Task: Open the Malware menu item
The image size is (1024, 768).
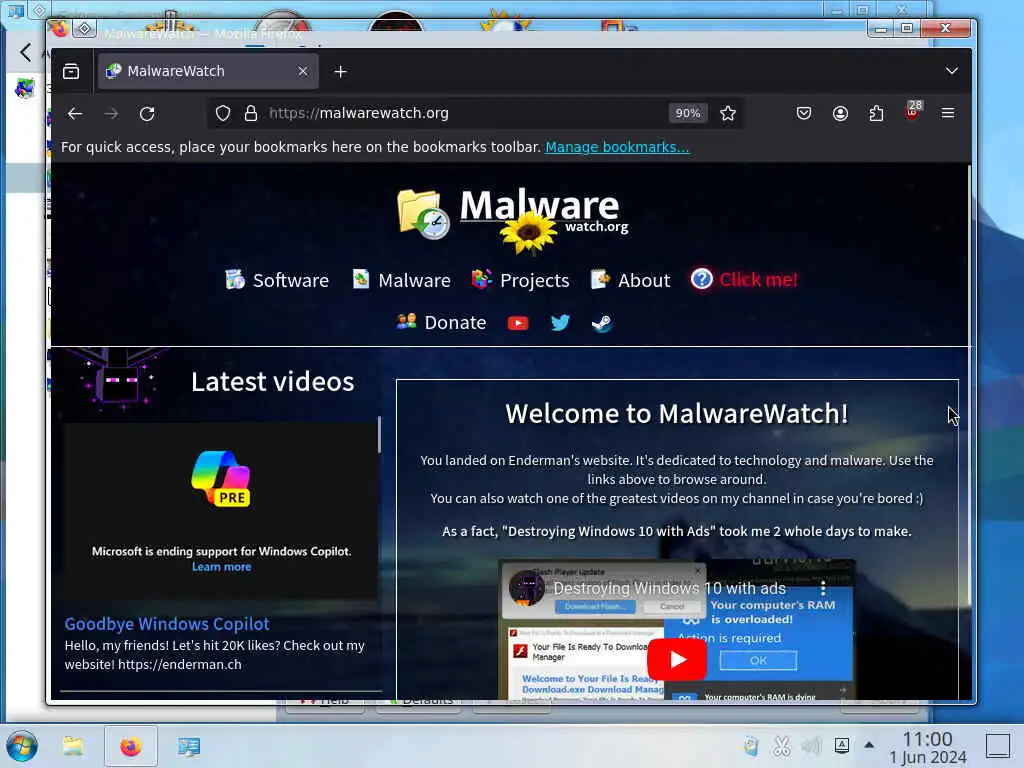Action: [x=401, y=280]
